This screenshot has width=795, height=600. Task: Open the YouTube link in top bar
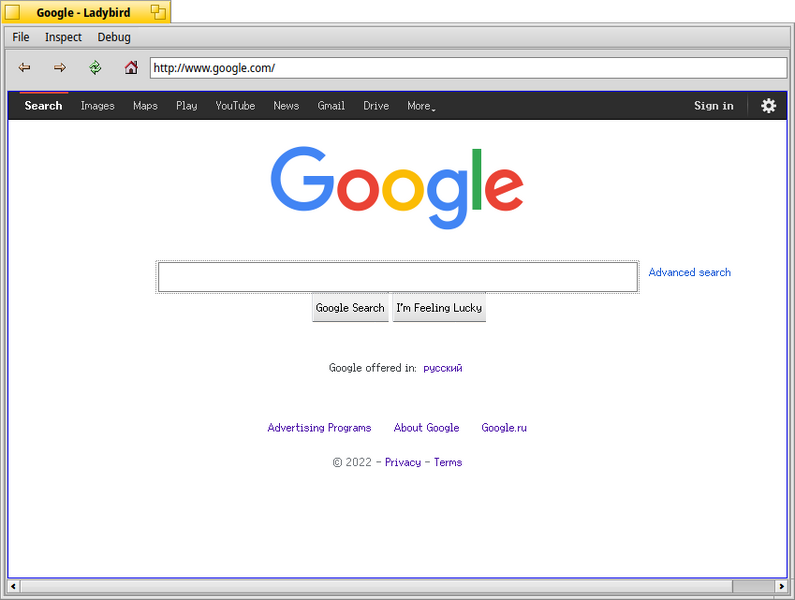[235, 106]
